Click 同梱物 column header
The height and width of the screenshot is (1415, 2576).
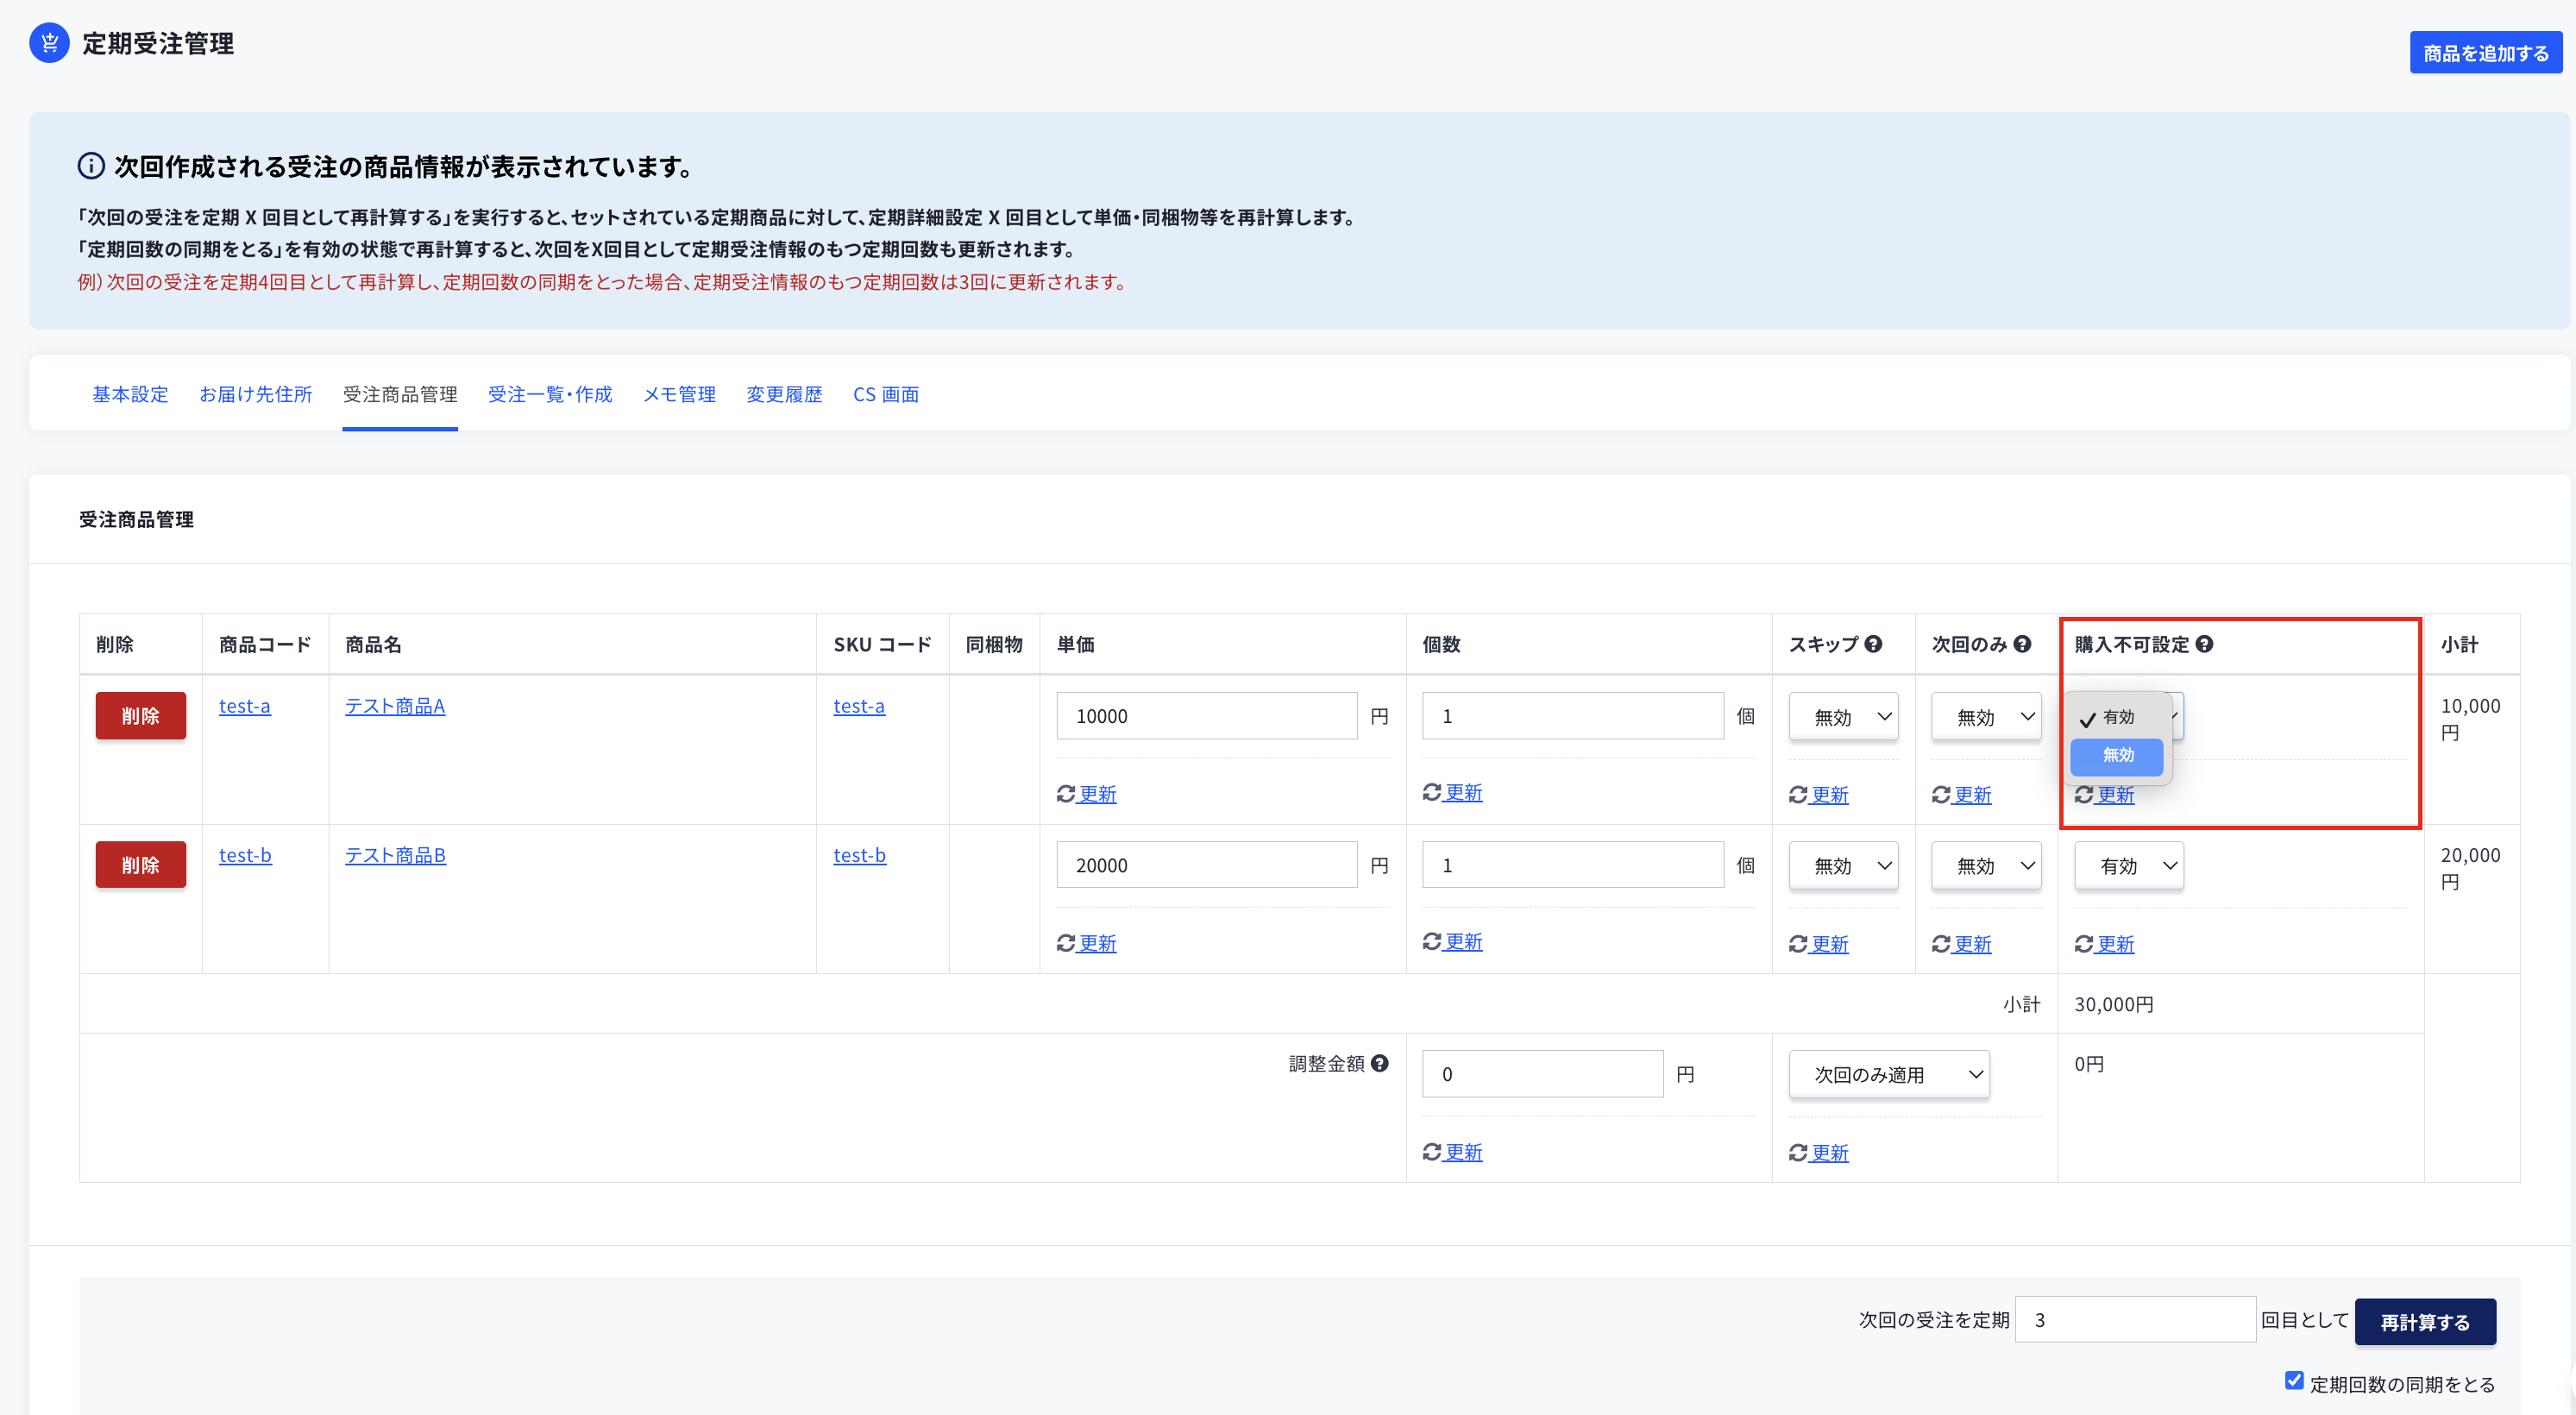994,645
